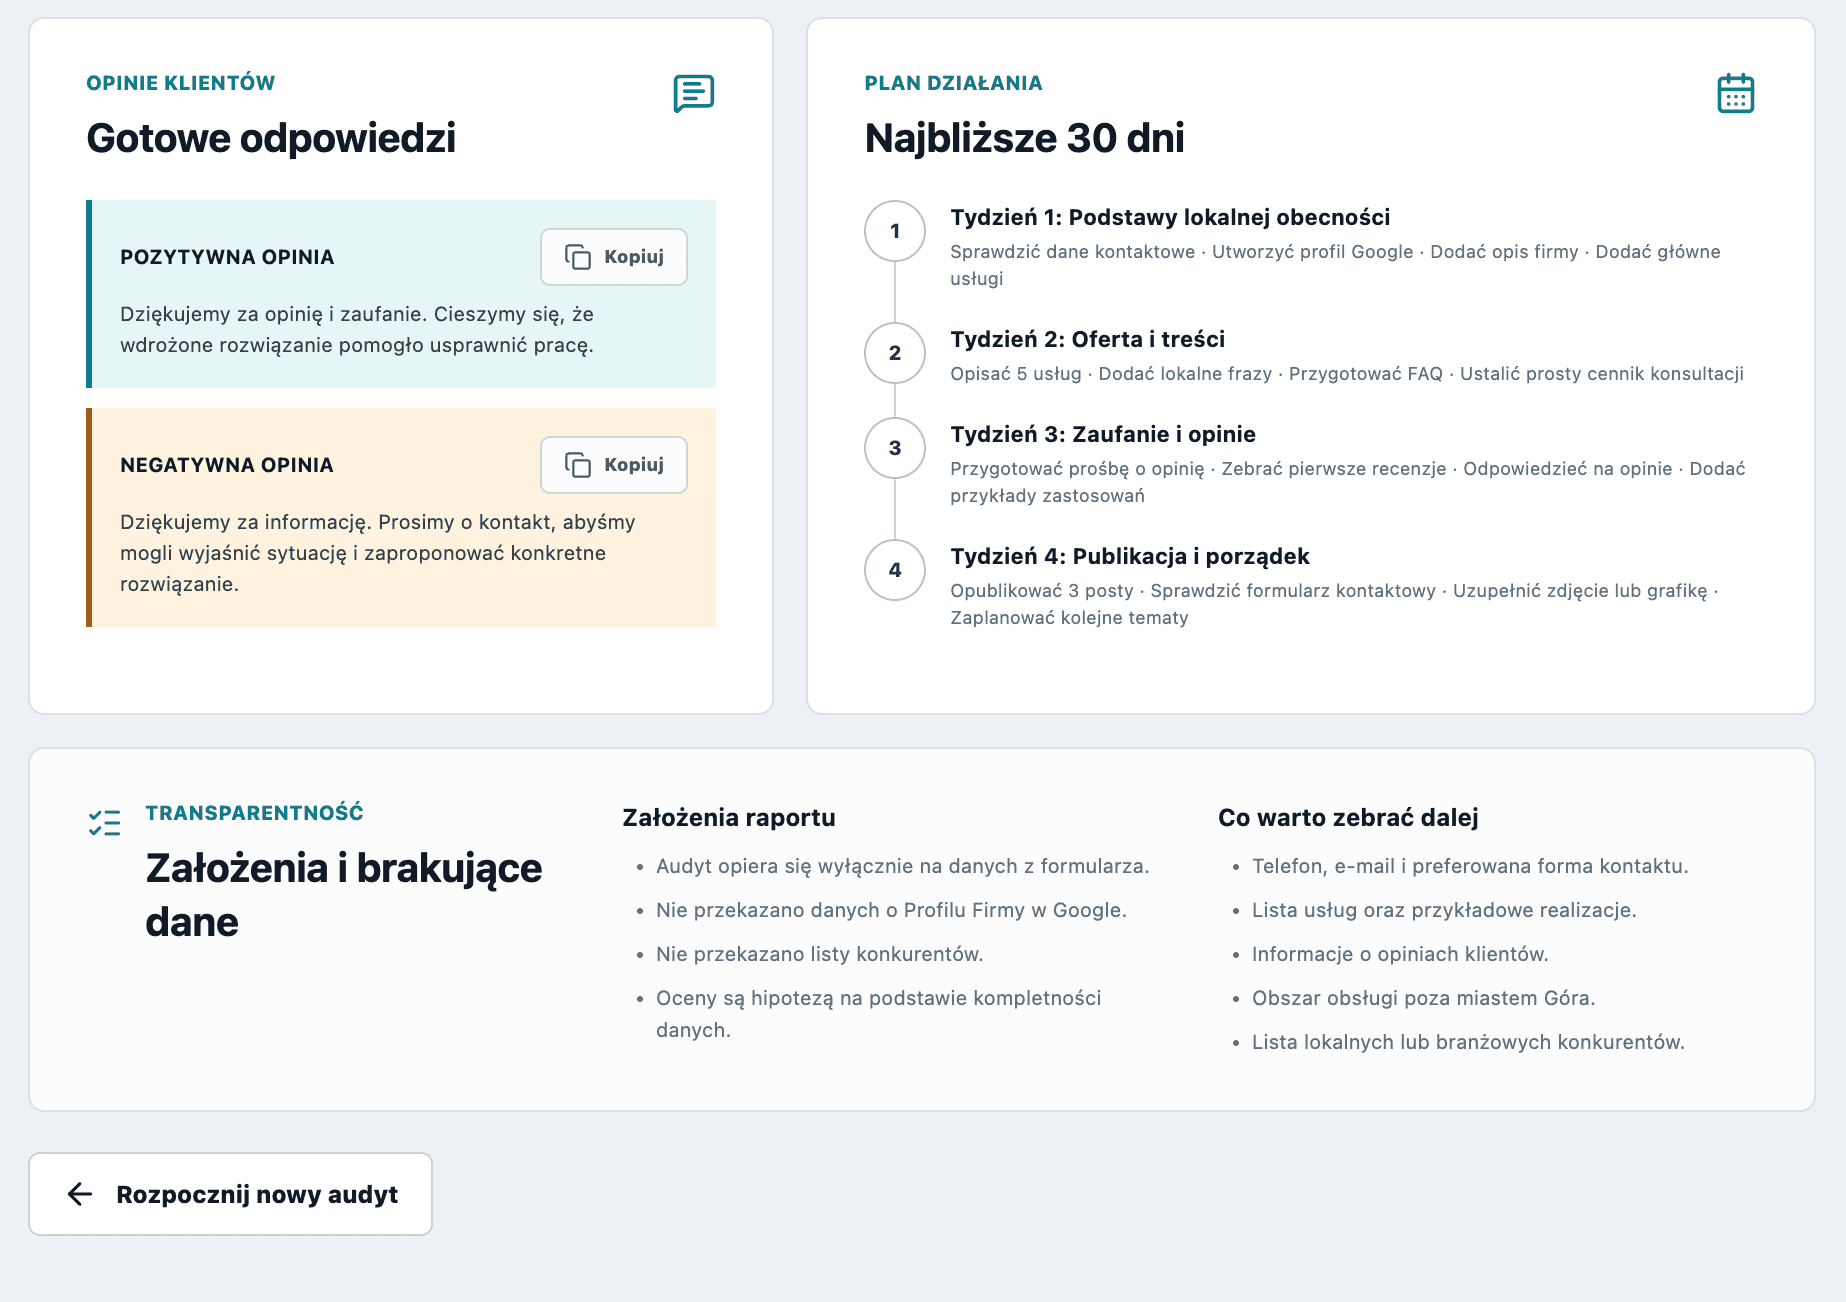1846x1302 pixels.
Task: Click bullet about Profilu Firmy w Google
Action: coord(891,910)
